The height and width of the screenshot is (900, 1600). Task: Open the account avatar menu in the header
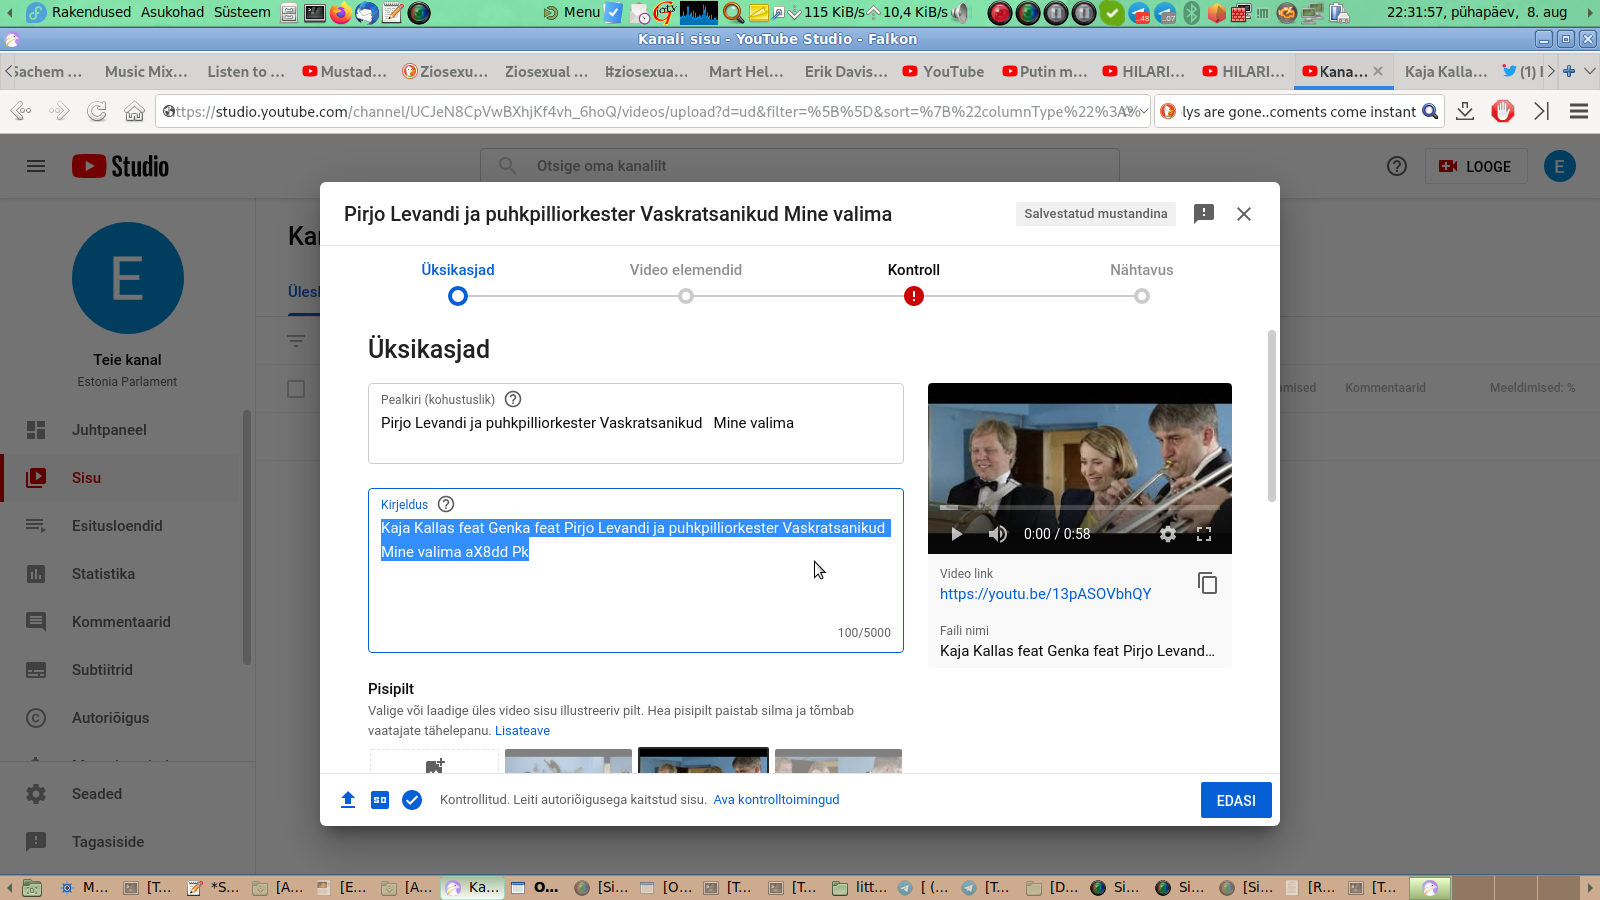[x=1559, y=166]
